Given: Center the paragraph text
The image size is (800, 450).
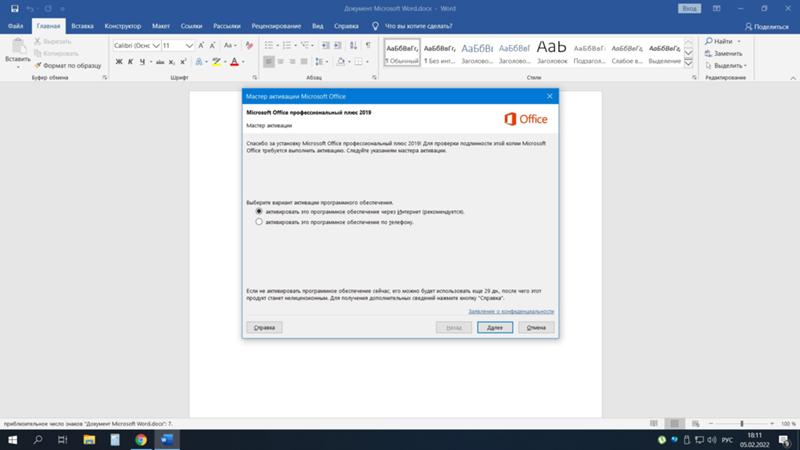Looking at the screenshot, I should tap(281, 62).
